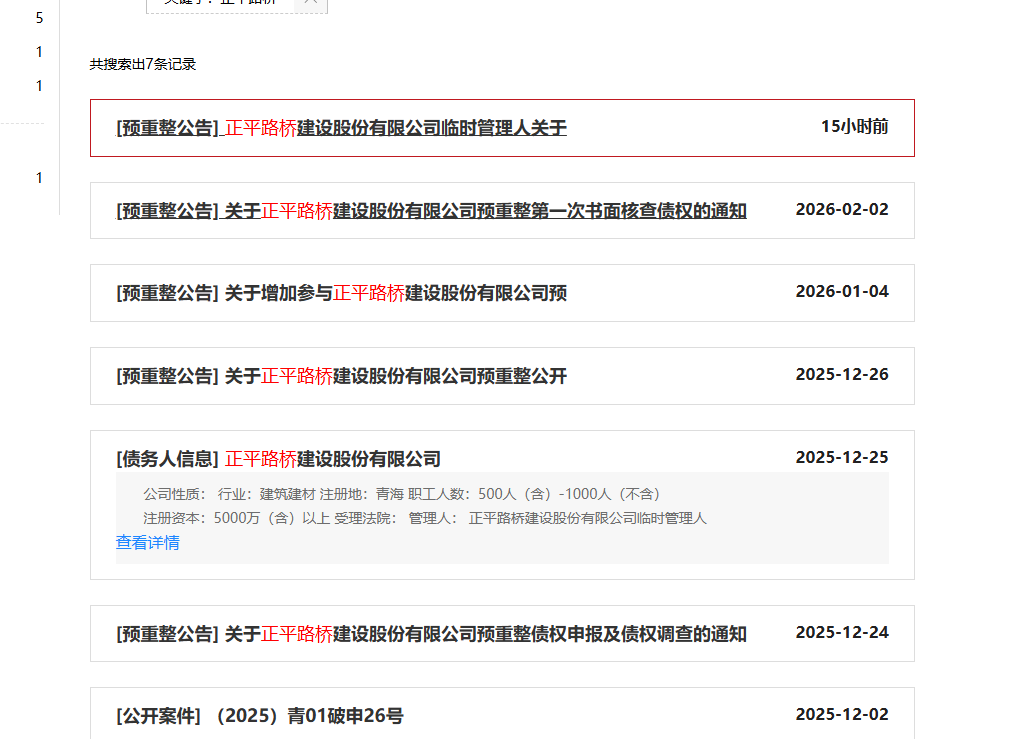Open the [公开案件] (2025)青01破申26号 record

260,716
